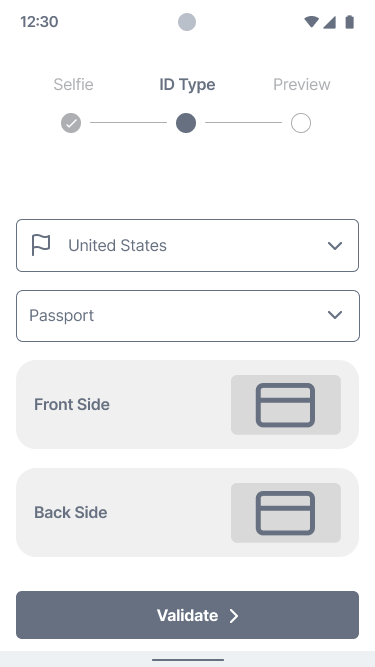Expand the United States dropdown chevron
Viewport: 375px width, 667px height.
[335, 246]
